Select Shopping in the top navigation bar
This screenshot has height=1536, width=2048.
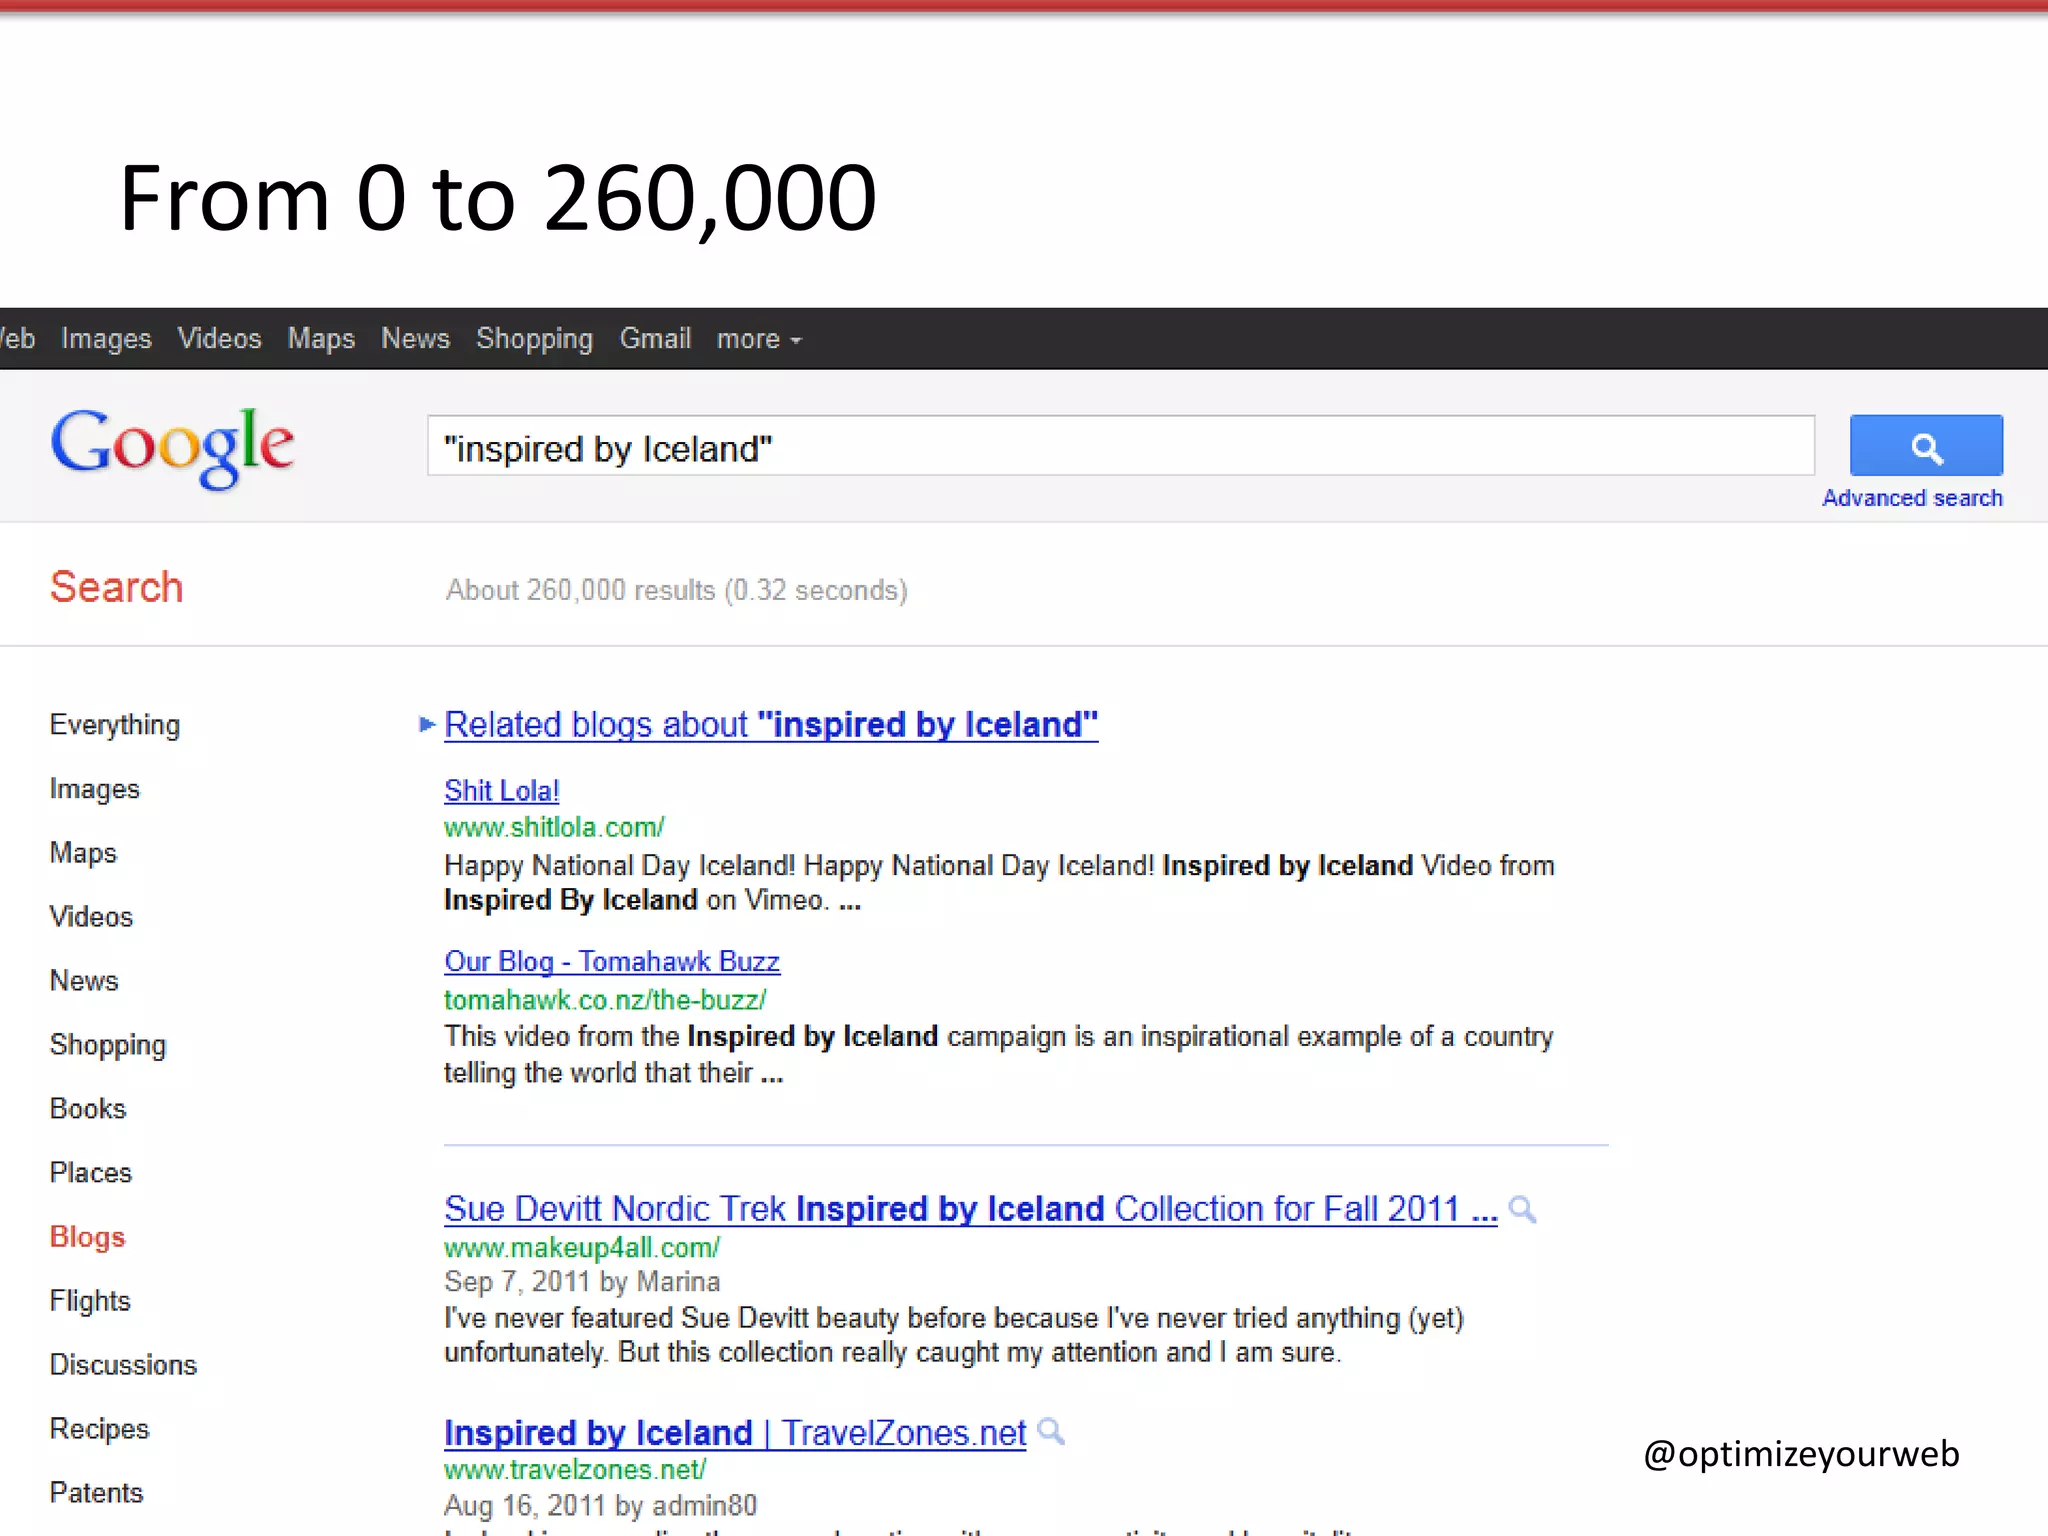pyautogui.click(x=534, y=339)
